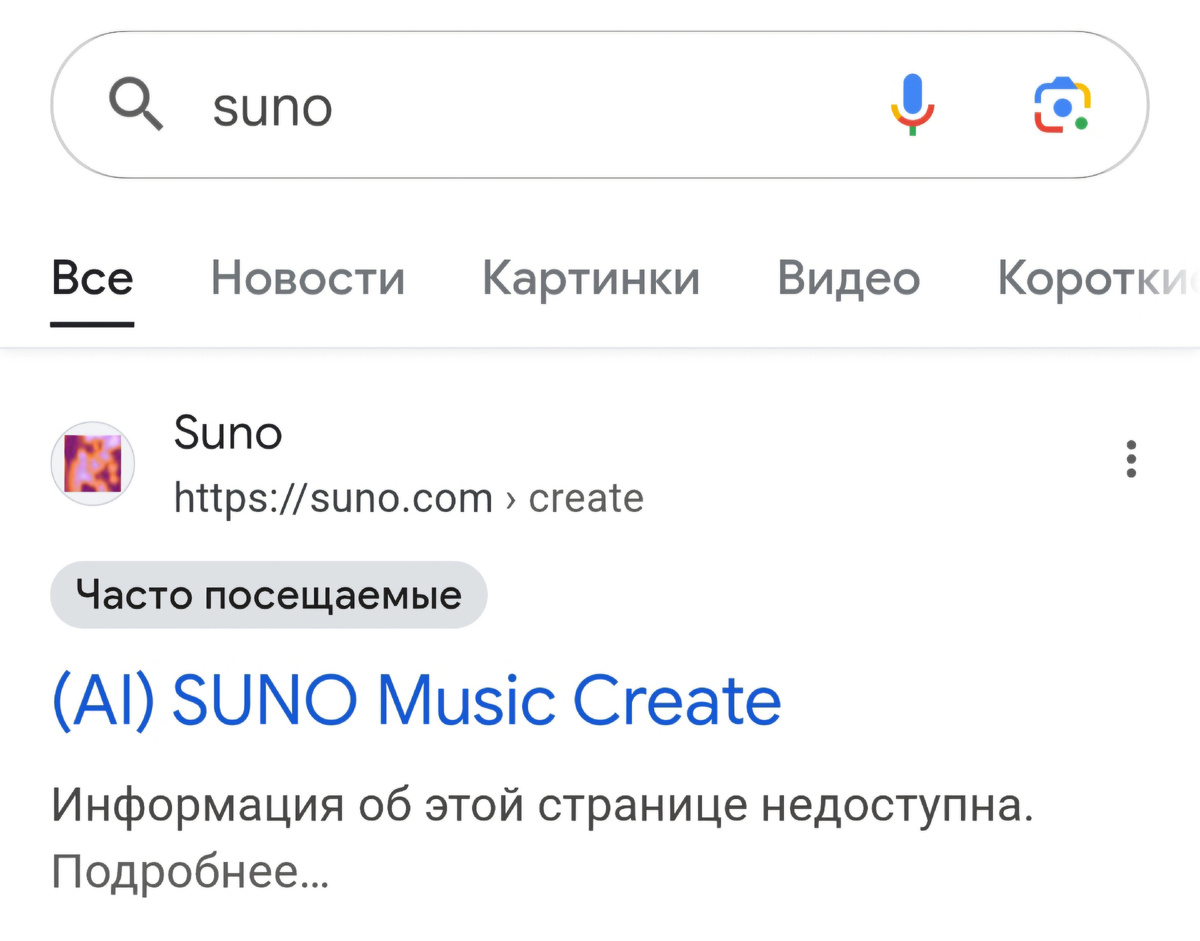Click the suno.com URL breadcrumb

click(x=330, y=498)
